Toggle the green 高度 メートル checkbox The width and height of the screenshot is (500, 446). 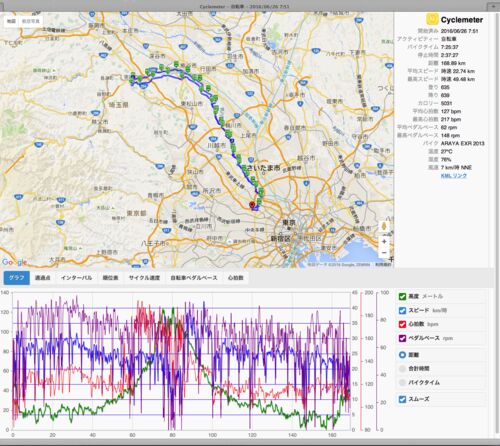click(x=402, y=296)
